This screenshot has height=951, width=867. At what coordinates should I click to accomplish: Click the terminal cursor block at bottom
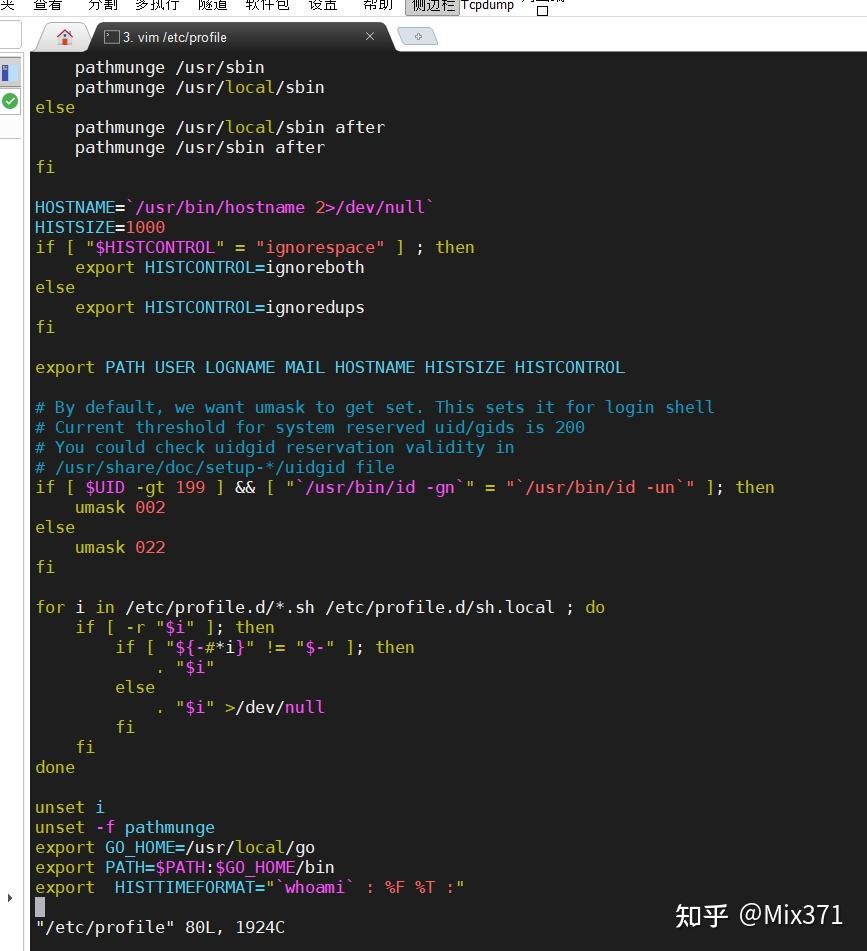40,907
